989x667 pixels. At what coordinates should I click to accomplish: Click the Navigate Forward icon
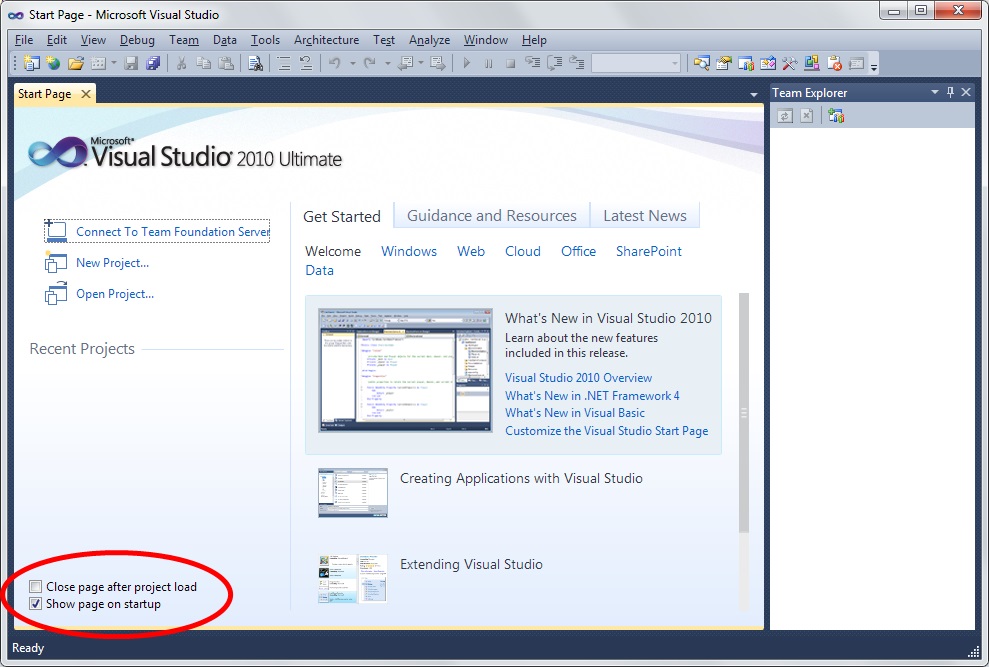pos(438,63)
